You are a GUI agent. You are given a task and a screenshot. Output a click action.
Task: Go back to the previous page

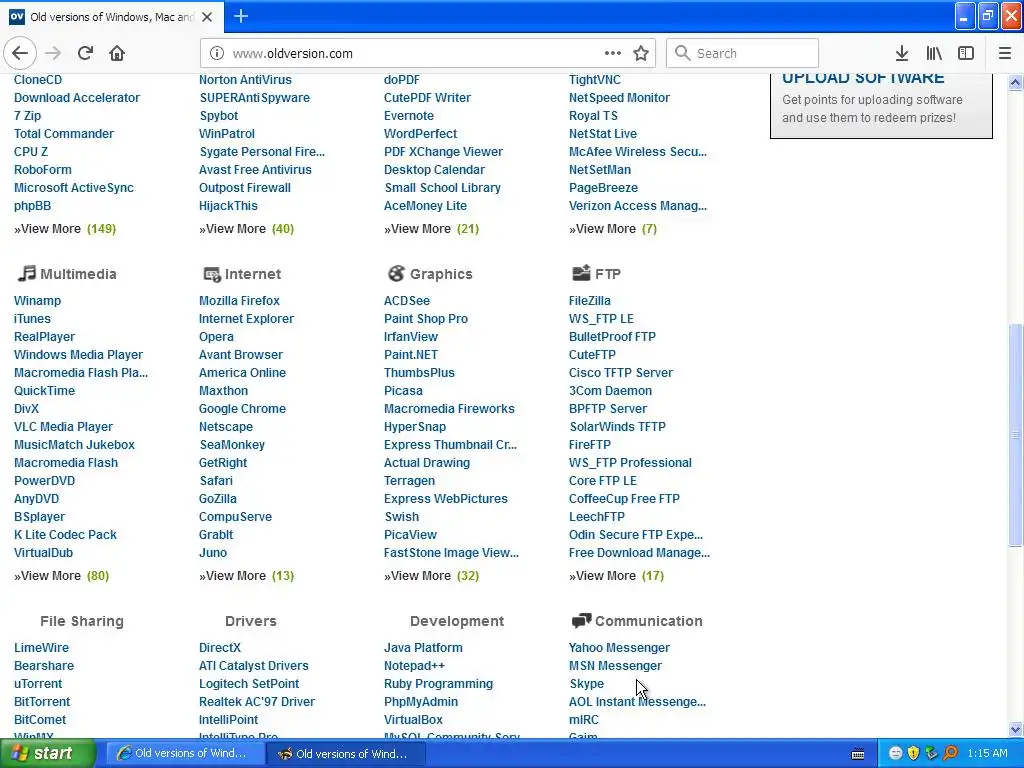pyautogui.click(x=20, y=54)
